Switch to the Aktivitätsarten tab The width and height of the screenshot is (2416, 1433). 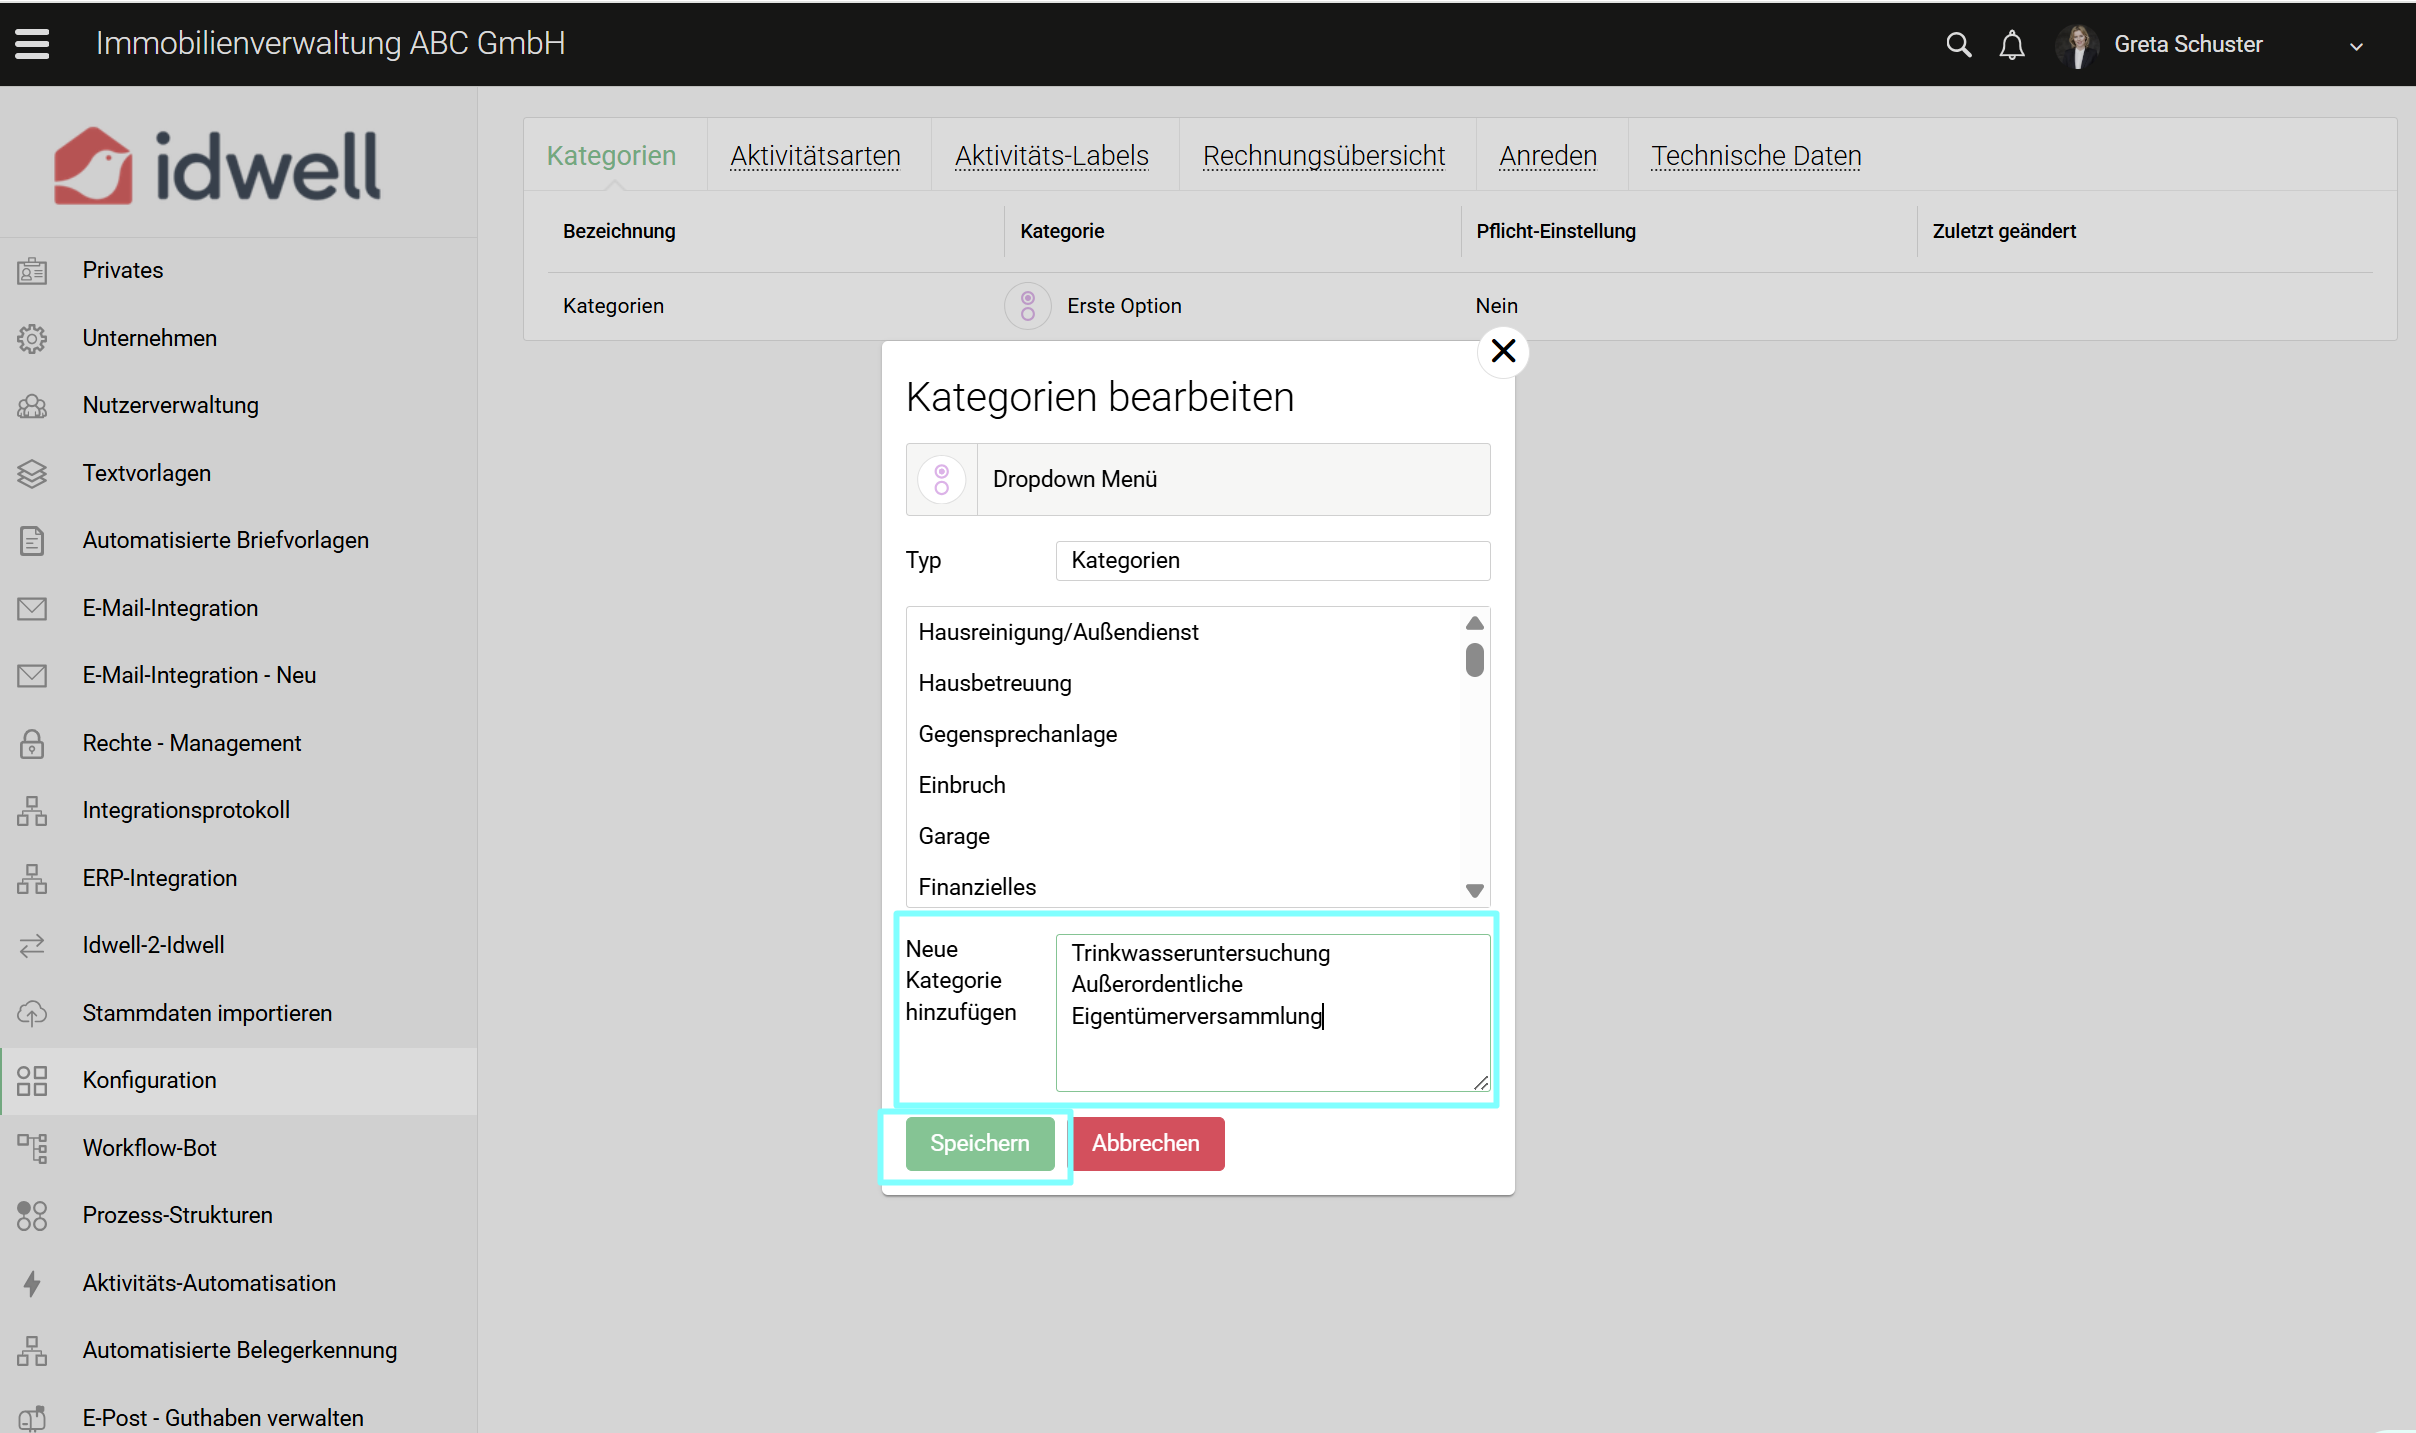click(815, 156)
